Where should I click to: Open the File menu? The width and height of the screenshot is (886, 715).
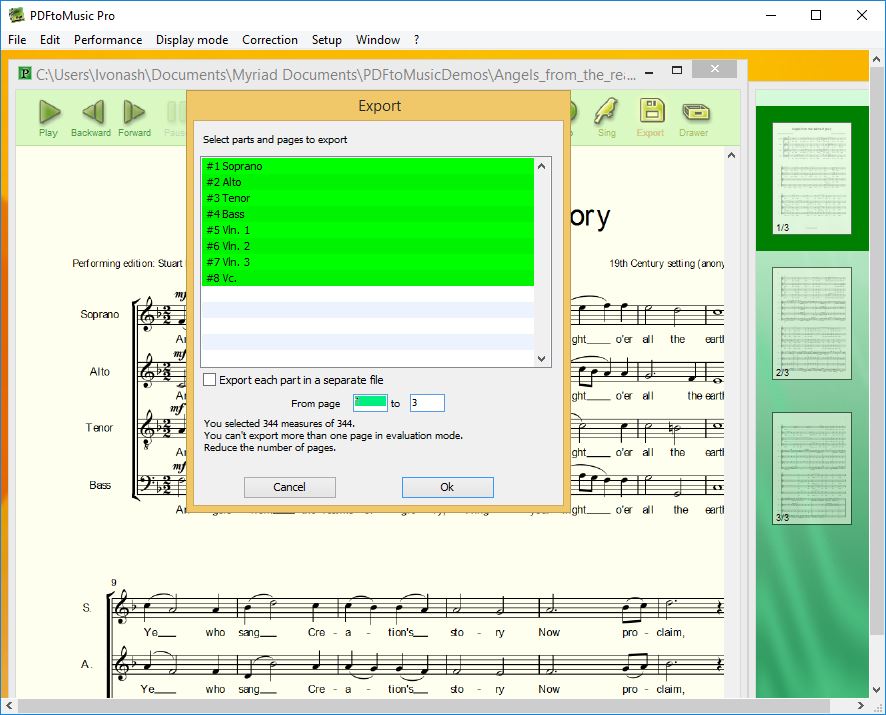(17, 40)
